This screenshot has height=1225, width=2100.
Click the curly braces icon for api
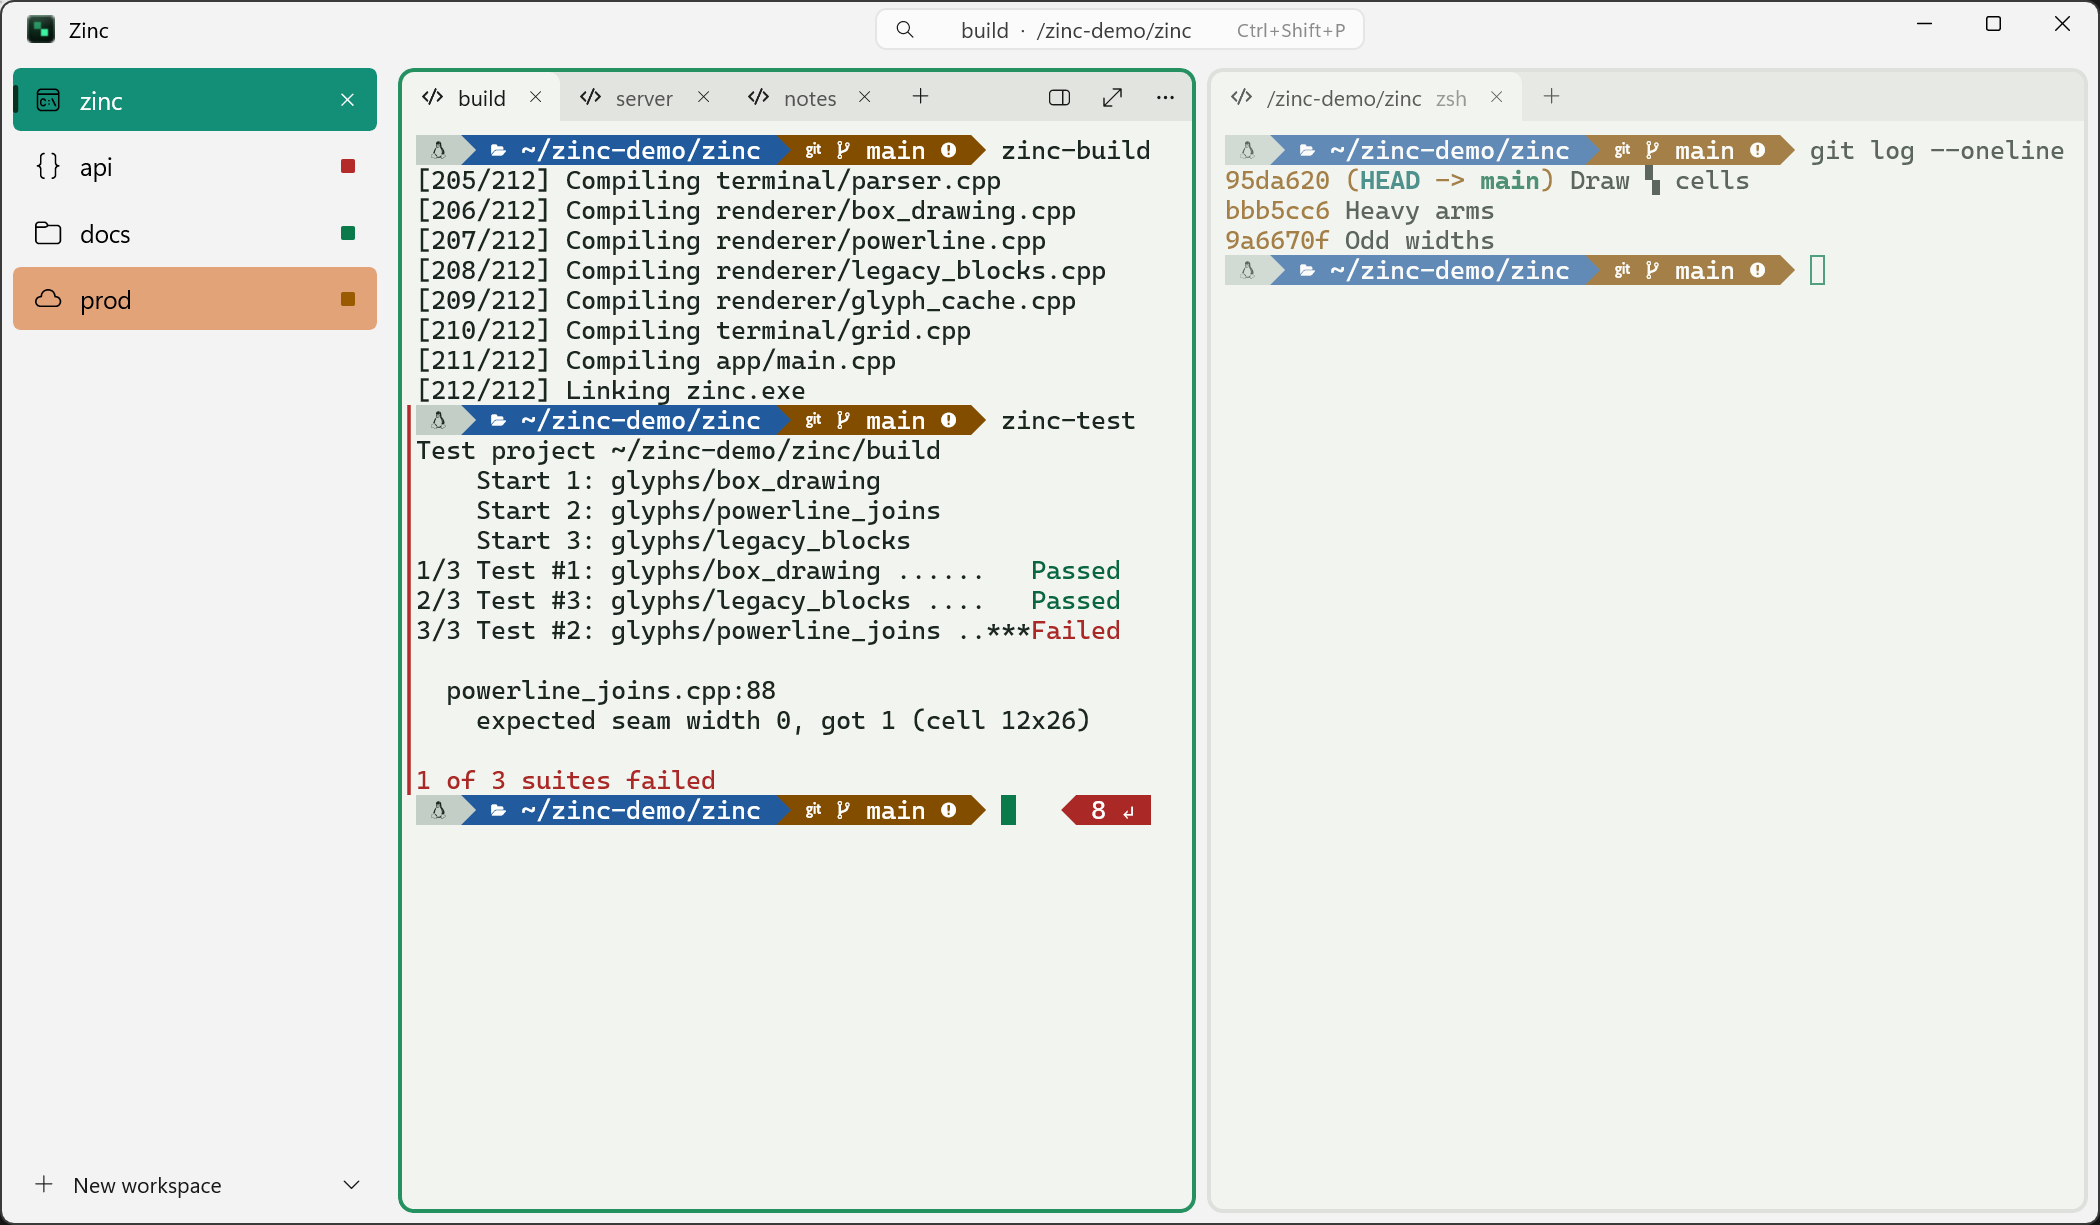click(48, 166)
